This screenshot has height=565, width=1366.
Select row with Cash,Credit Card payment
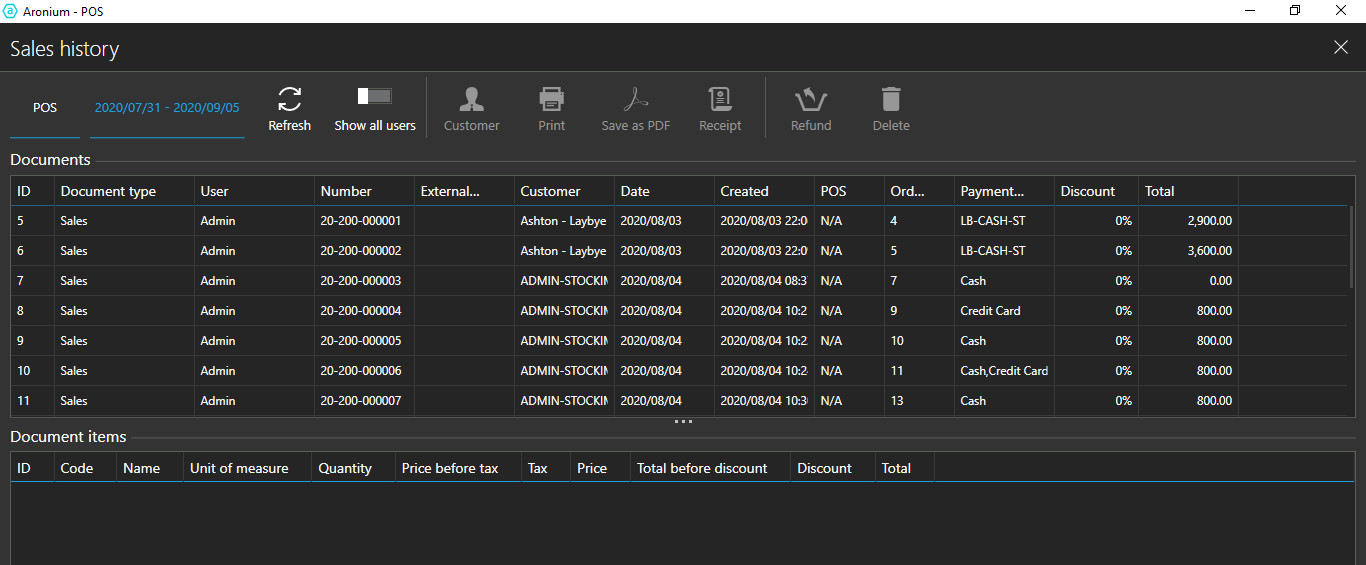(1003, 371)
